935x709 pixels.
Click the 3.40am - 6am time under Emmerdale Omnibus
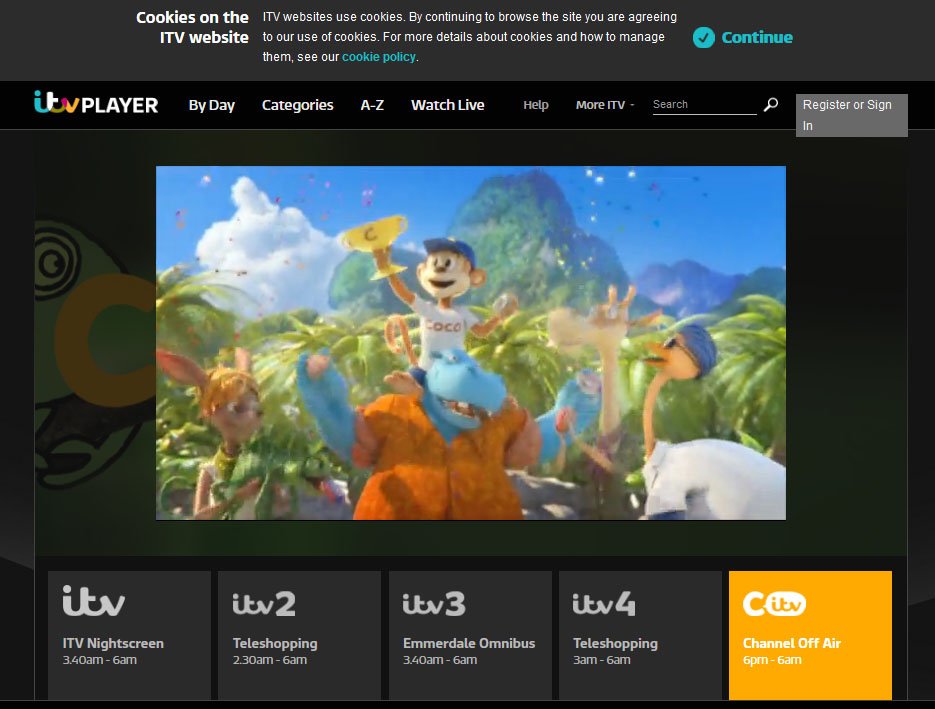click(x=440, y=660)
